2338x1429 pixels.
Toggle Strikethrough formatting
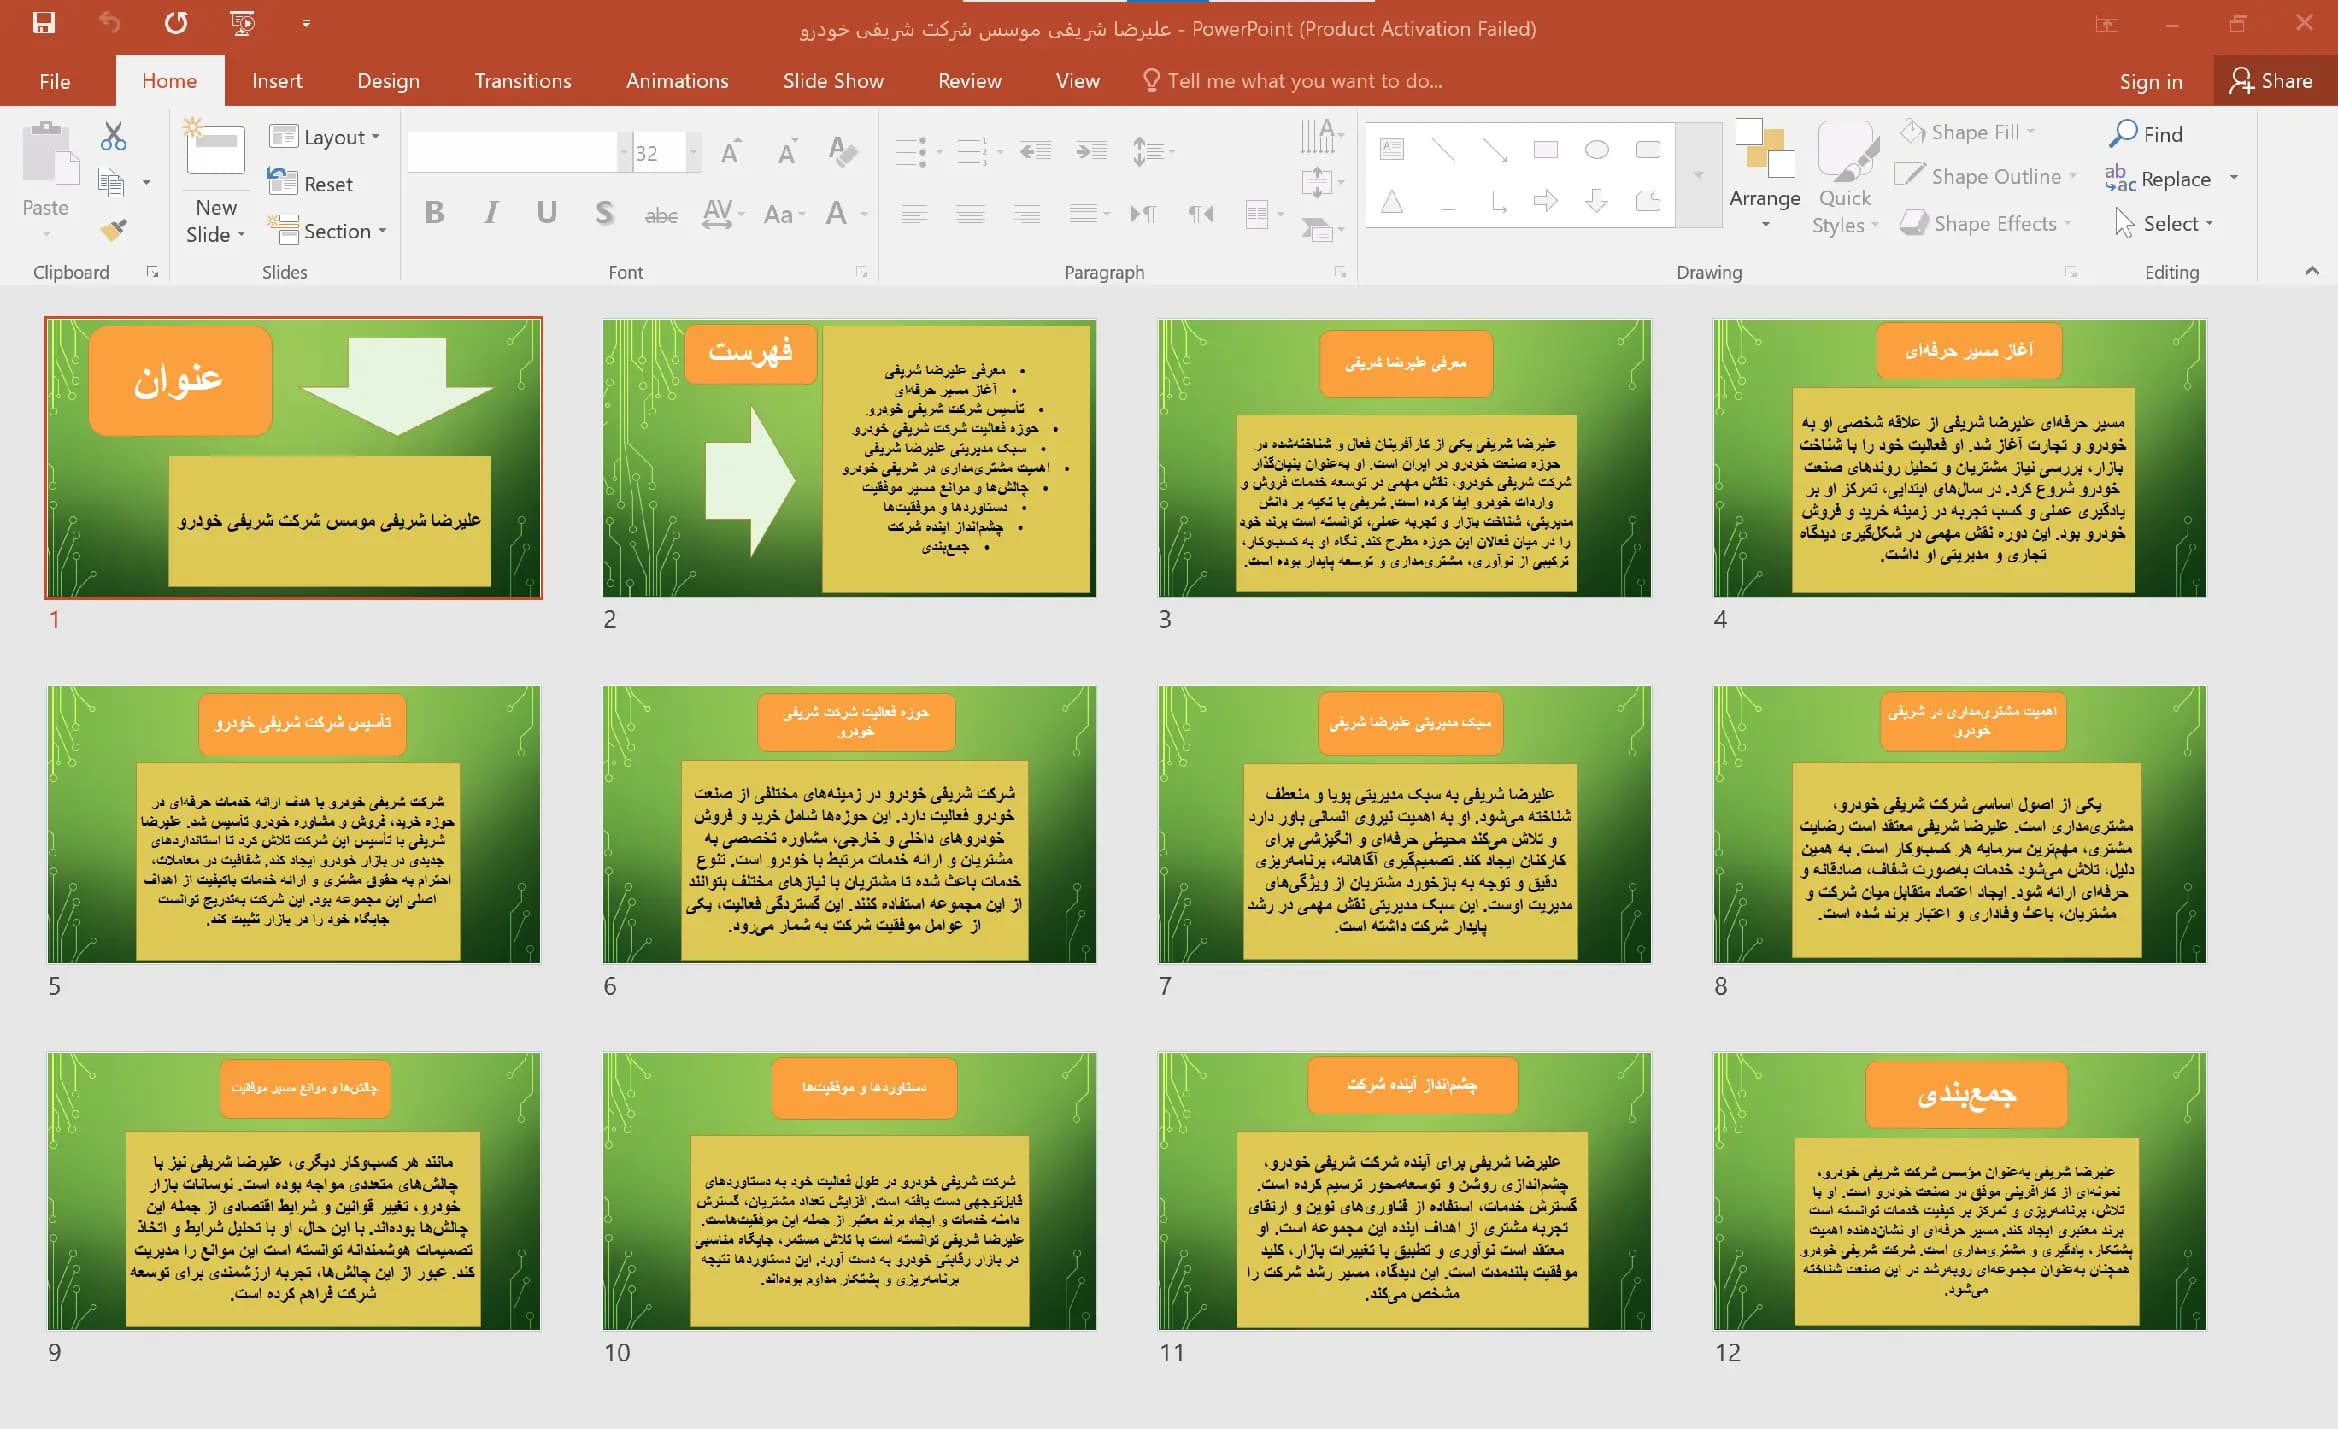(x=661, y=214)
